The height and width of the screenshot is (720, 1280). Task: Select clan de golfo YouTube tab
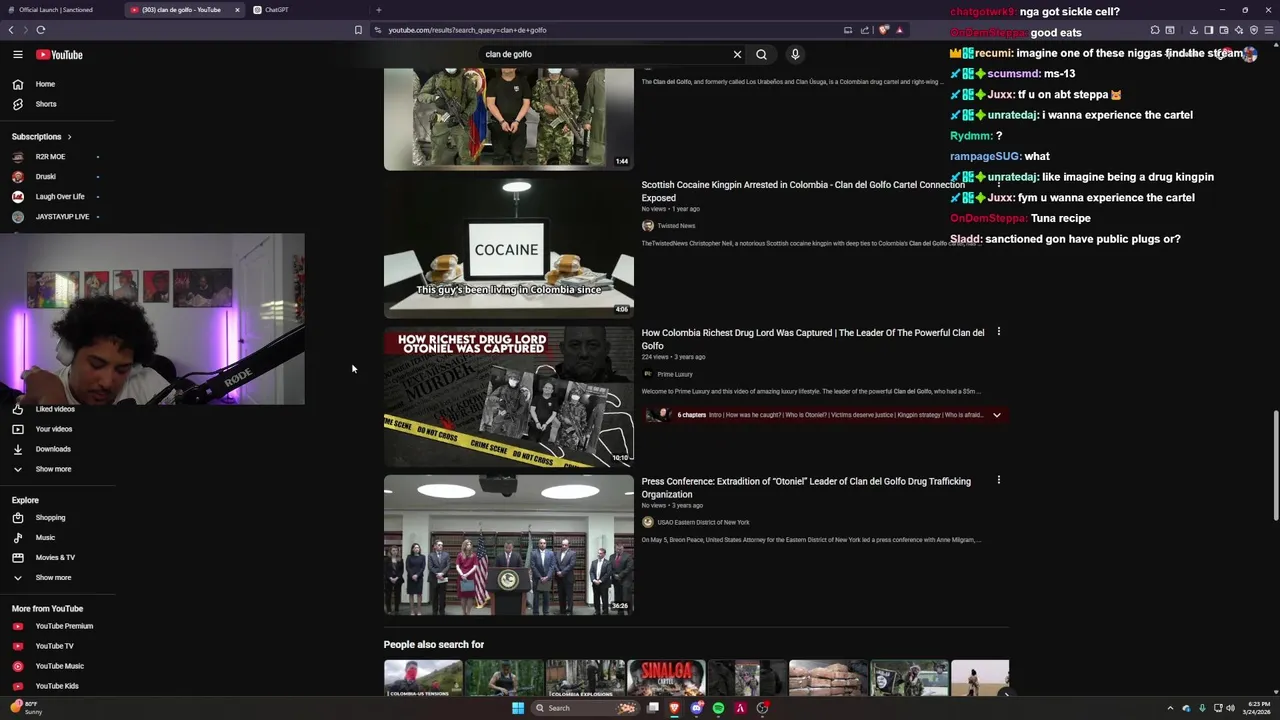[x=181, y=10]
